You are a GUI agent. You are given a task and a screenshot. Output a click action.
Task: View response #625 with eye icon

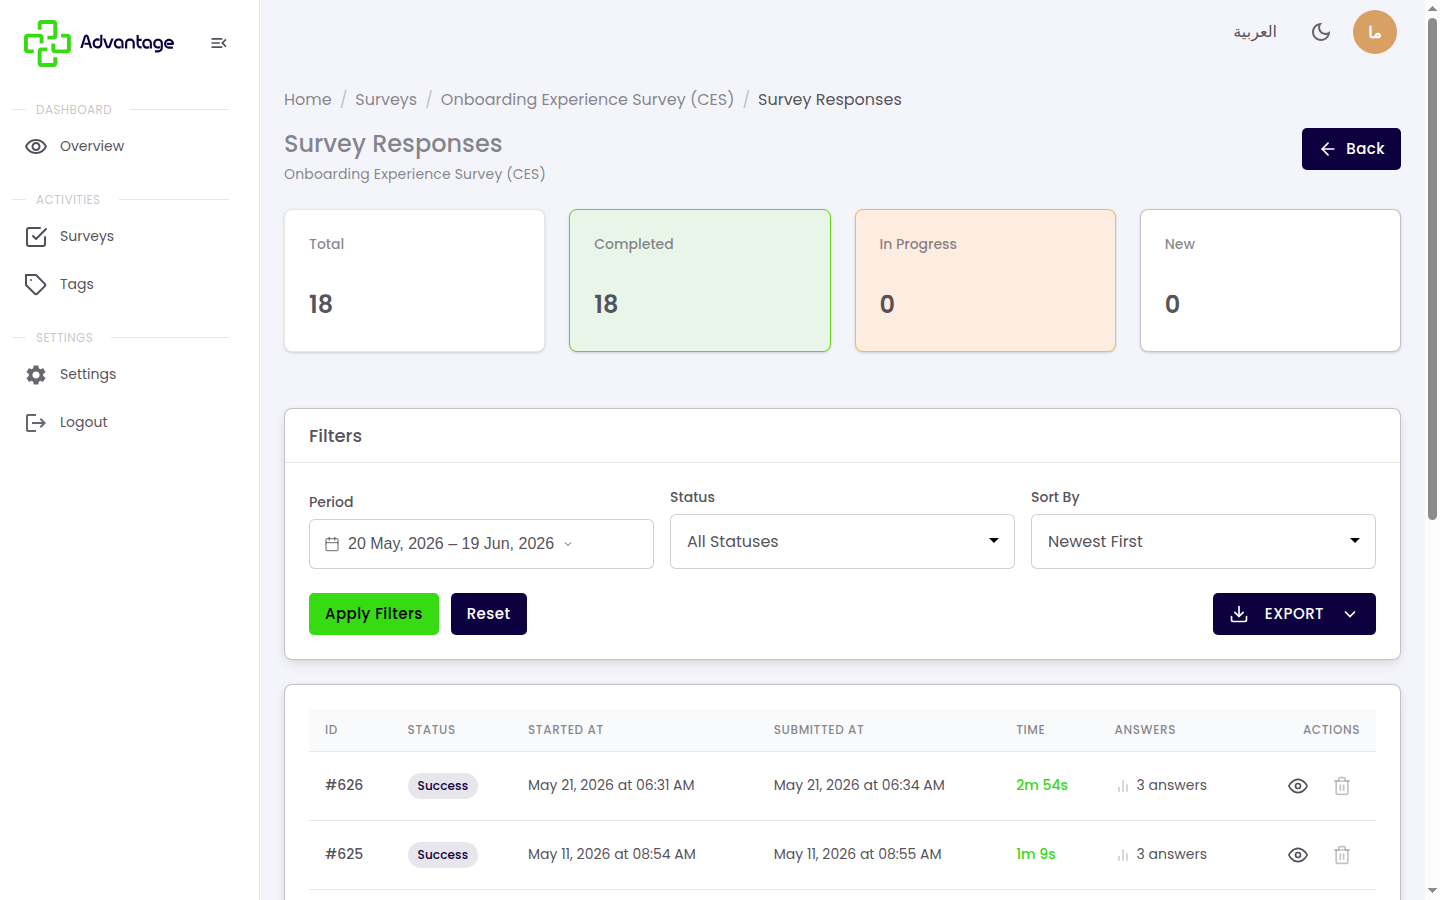pos(1298,855)
